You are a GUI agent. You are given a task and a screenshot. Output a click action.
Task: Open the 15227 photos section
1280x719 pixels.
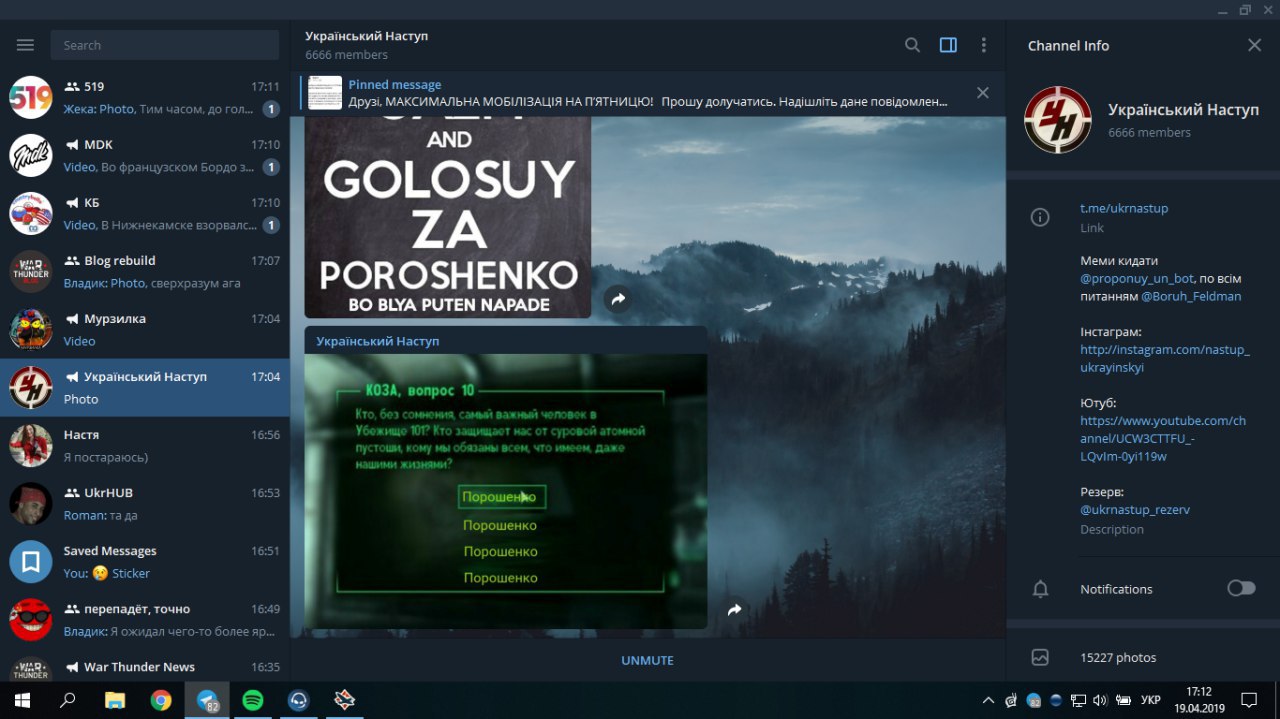[1143, 657]
